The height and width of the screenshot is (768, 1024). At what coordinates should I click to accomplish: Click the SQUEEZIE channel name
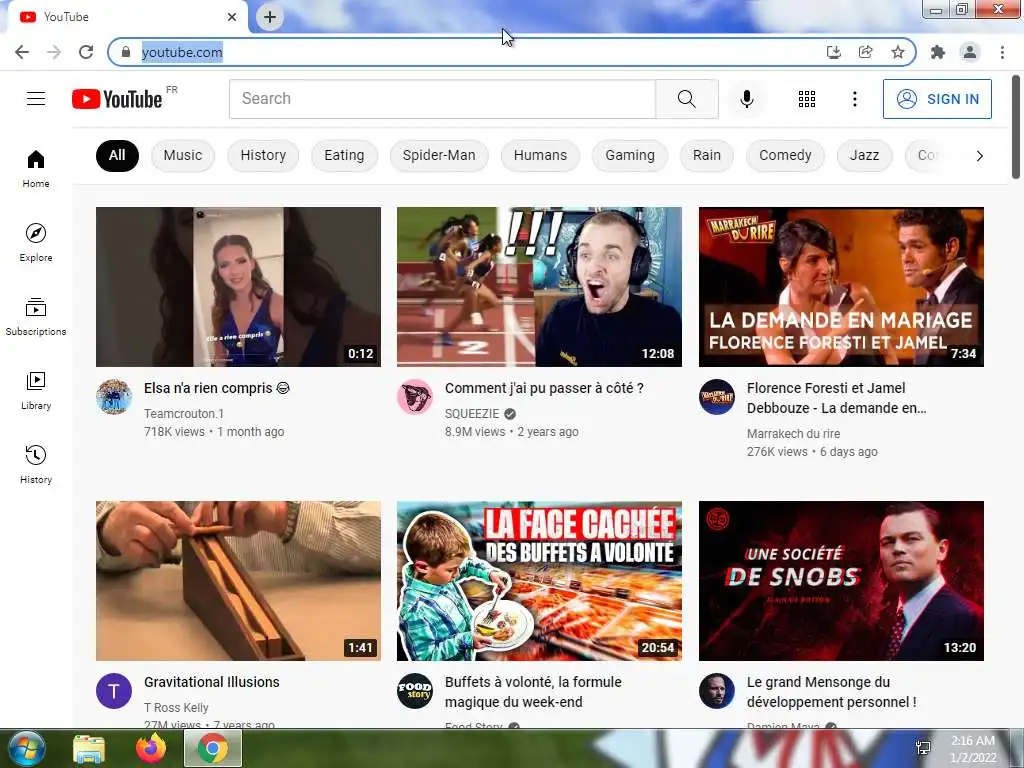tap(472, 413)
